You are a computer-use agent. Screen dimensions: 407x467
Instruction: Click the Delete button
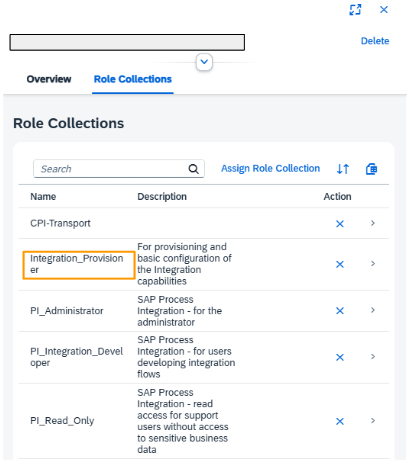tap(375, 41)
